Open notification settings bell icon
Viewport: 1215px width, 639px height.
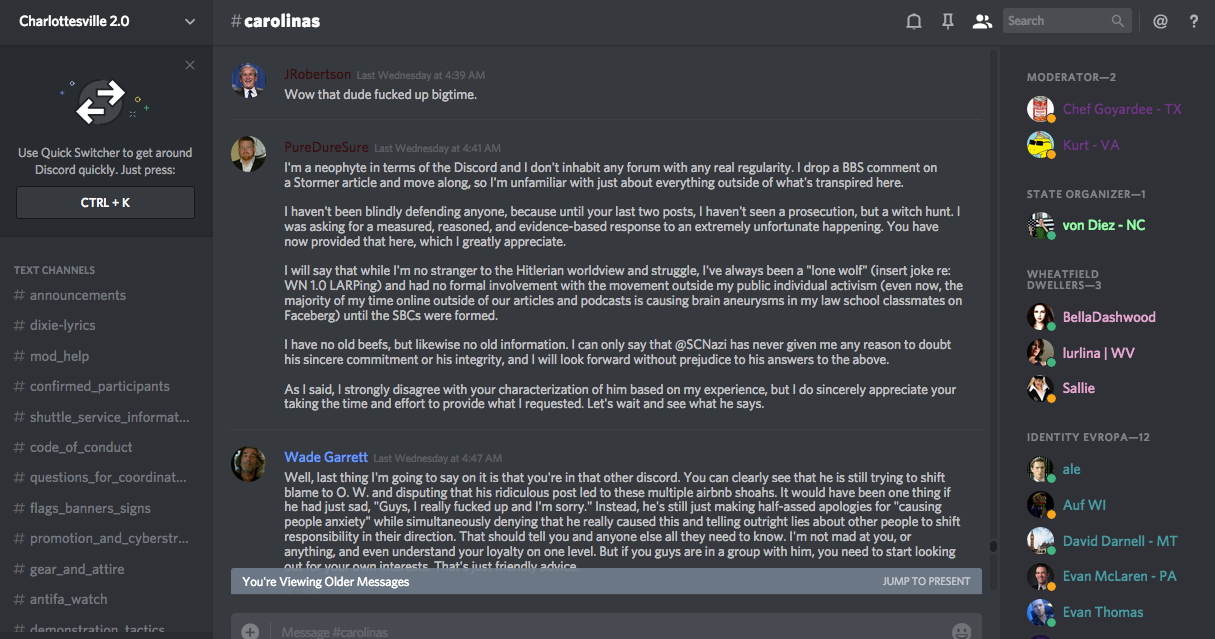point(913,21)
